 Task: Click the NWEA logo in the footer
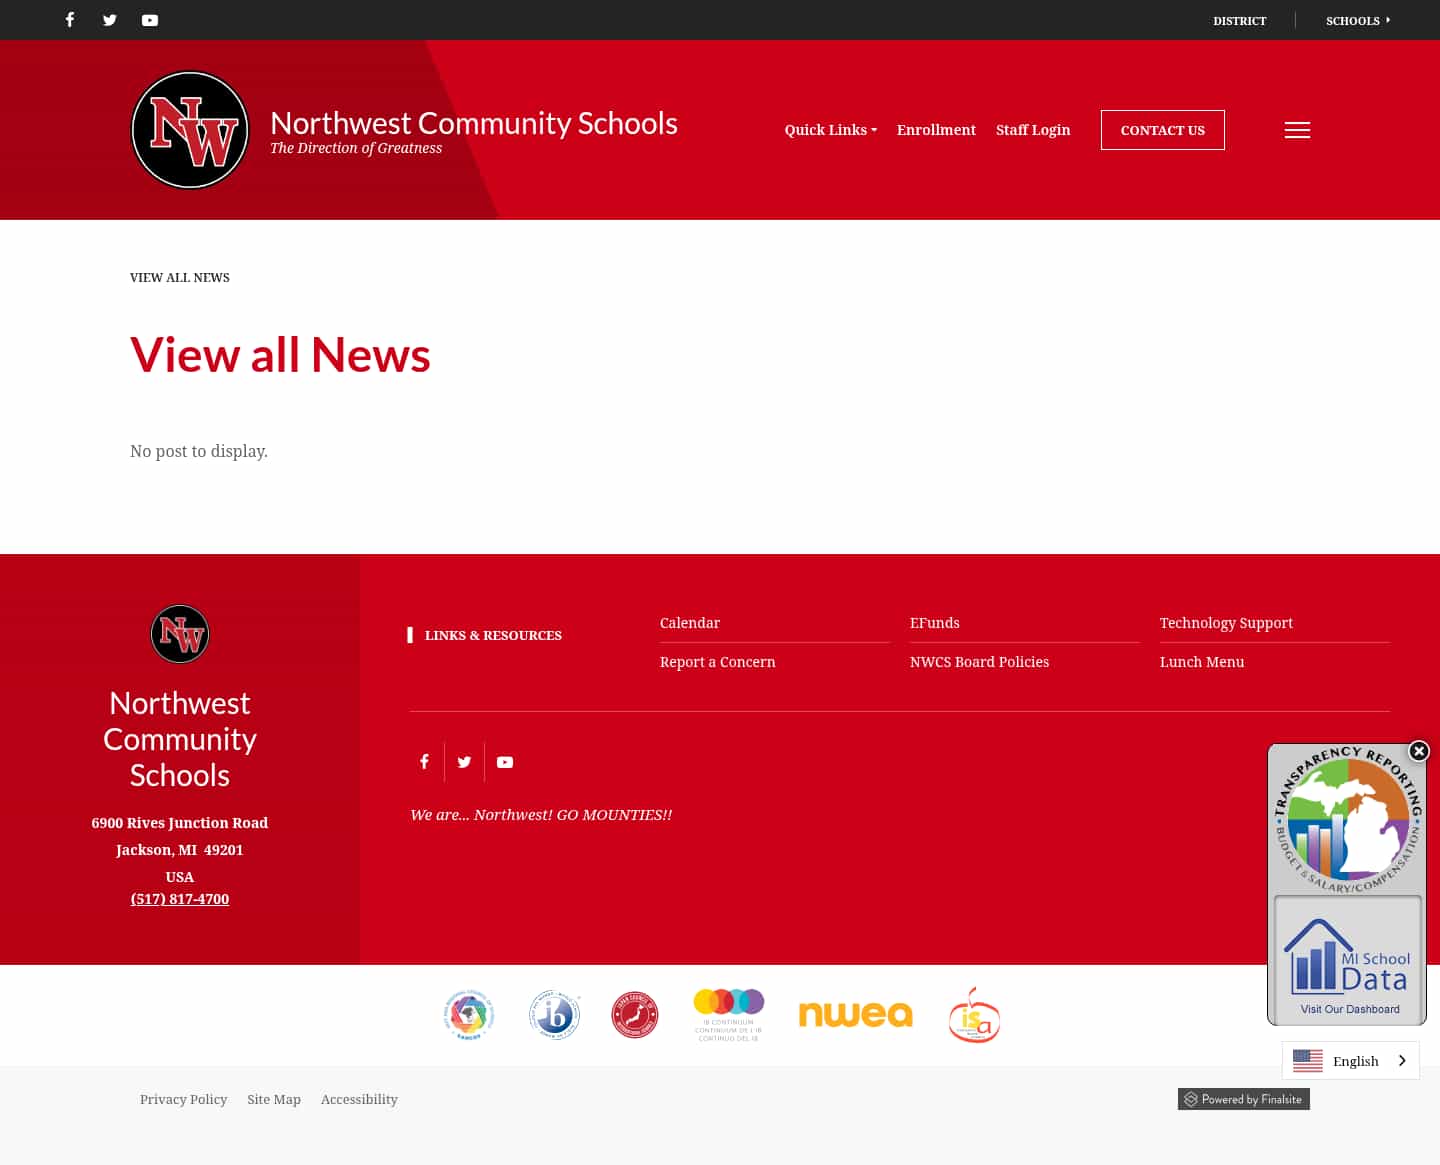[x=855, y=1014]
